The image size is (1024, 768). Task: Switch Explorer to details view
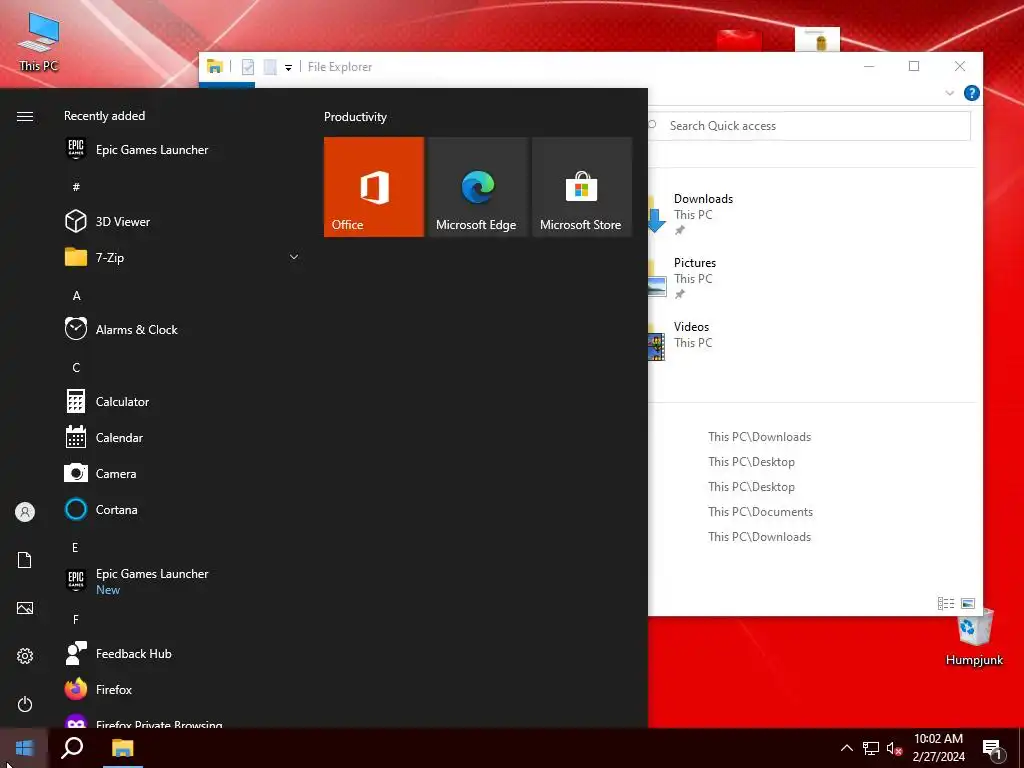[946, 604]
